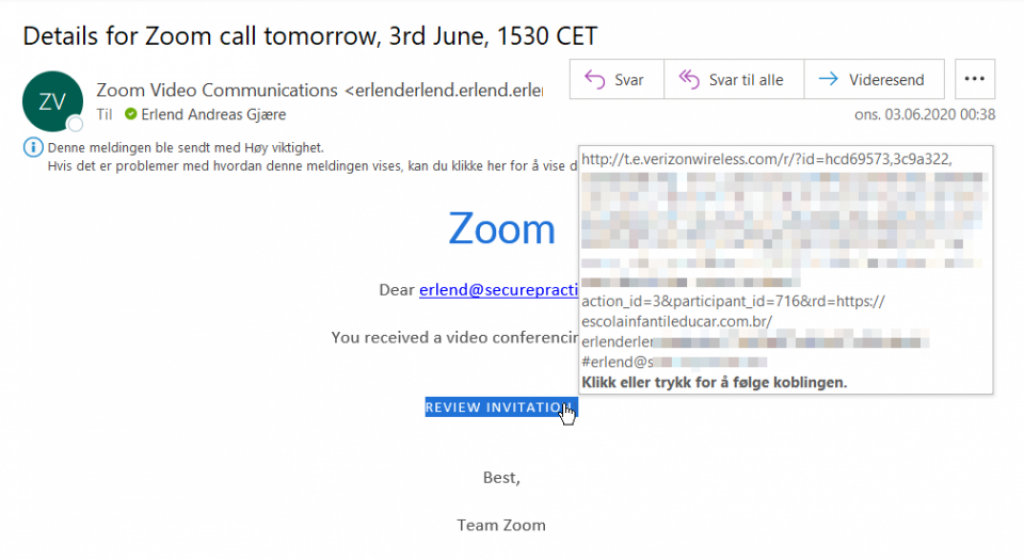Viewport: 1024px width, 560px height.
Task: Click the green check presence icon by recipient
Action: coord(131,115)
